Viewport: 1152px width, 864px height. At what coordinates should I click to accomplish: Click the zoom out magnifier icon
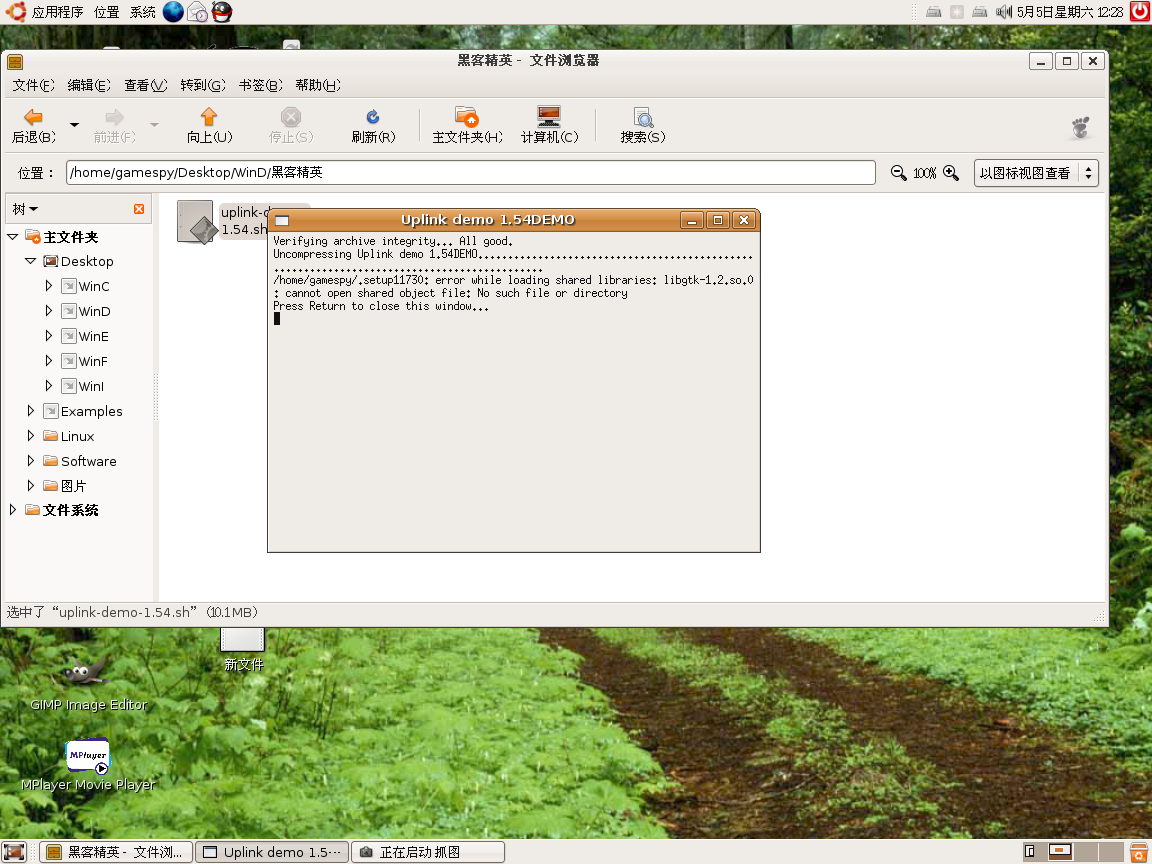[x=898, y=173]
